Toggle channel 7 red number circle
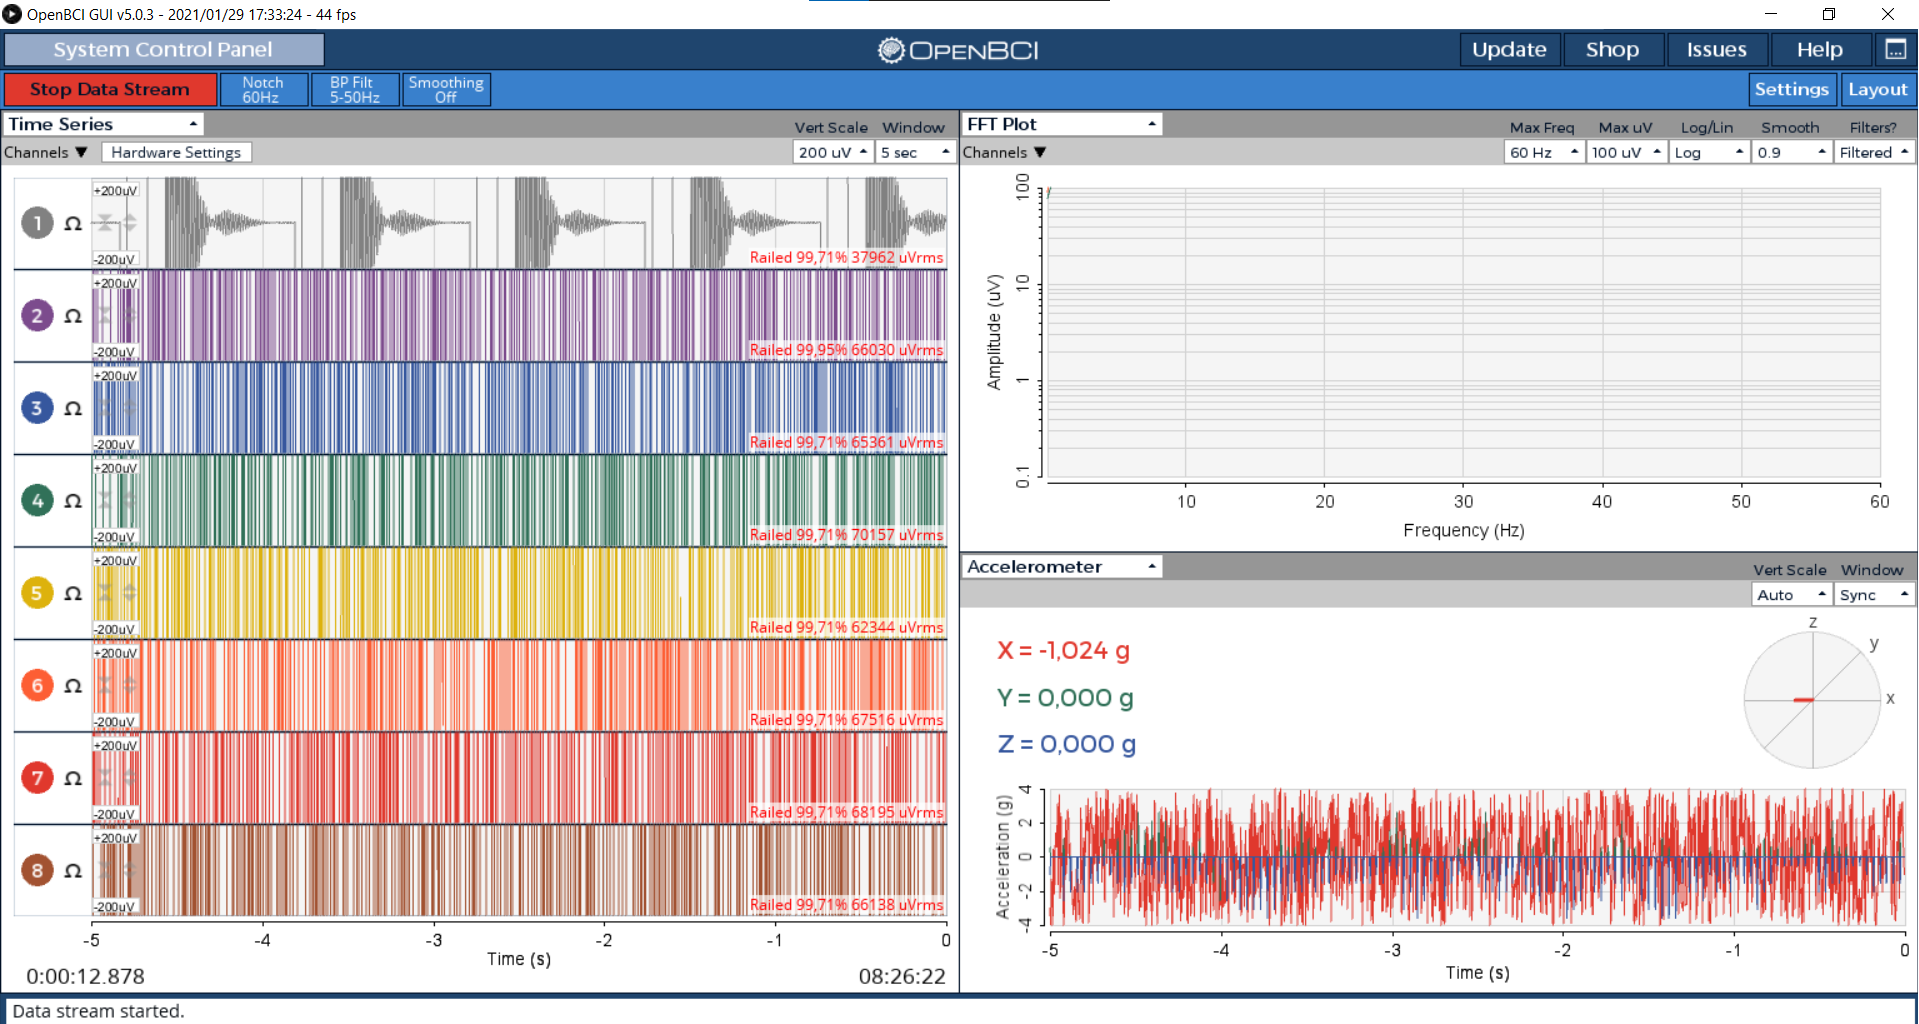This screenshot has width=1919, height=1024. coord(37,777)
